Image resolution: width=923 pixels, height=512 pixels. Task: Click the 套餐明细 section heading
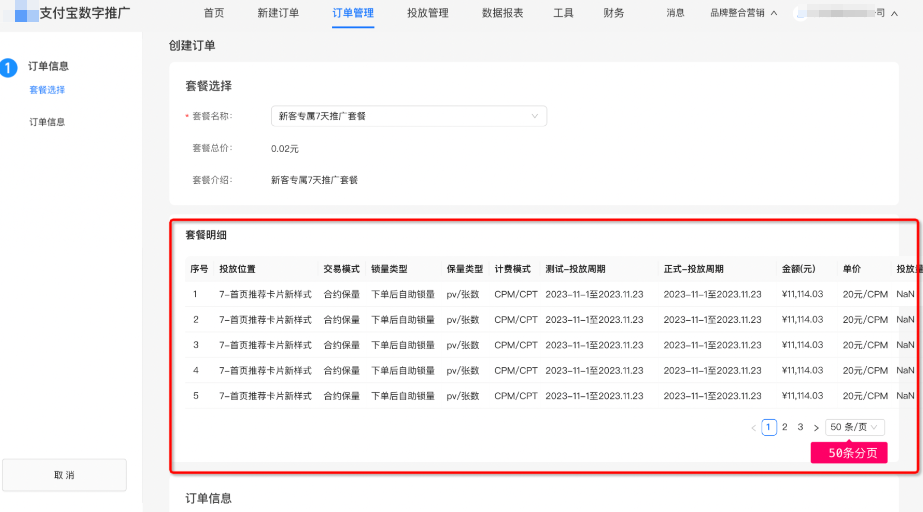point(206,235)
